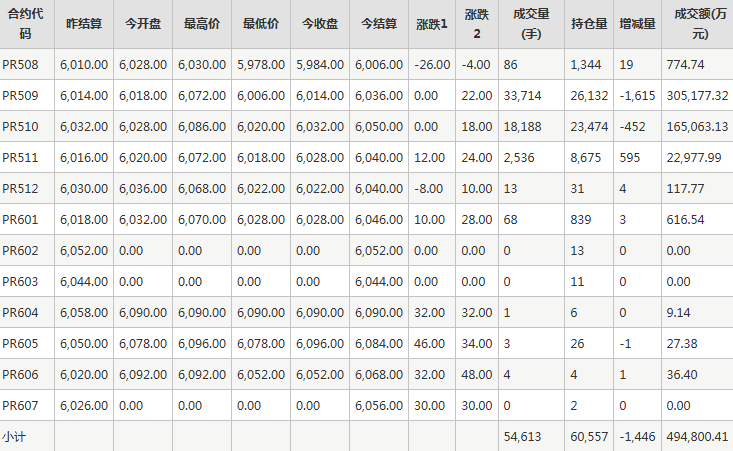Click PR601 turnover 616.54
Image resolution: width=733 pixels, height=451 pixels.
pos(685,220)
